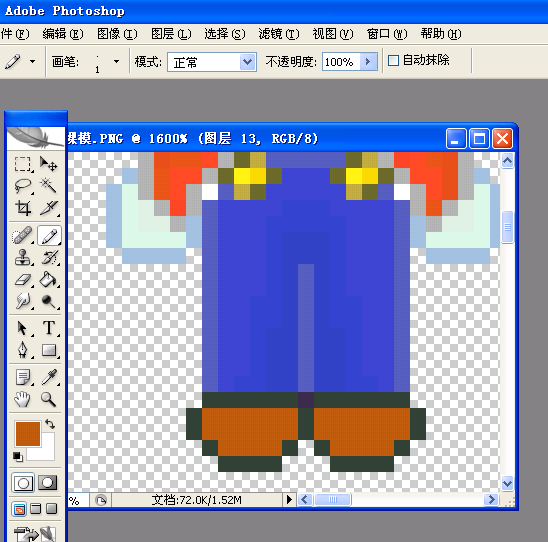Switch to Standard edit mode
Viewport: 548px width, 542px height.
23,483
